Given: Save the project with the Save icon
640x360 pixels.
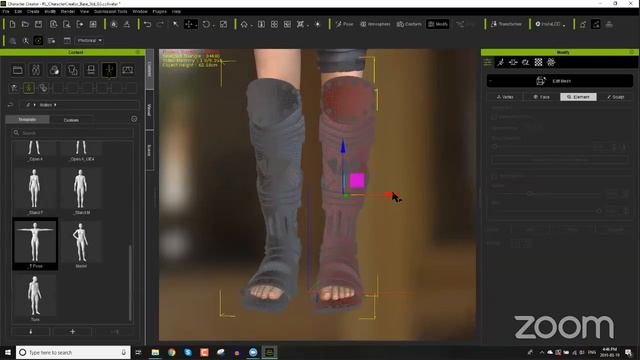Looking at the screenshot, I should coord(38,24).
